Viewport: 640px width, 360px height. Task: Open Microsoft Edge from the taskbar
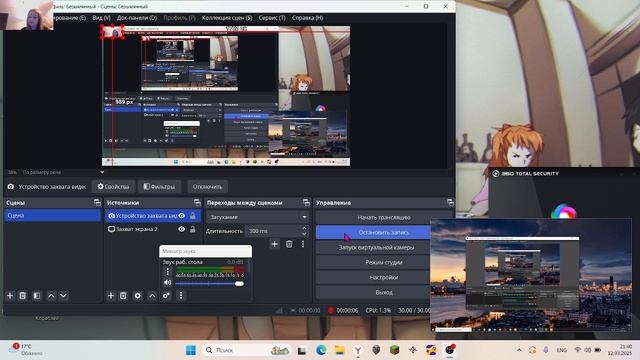coord(321,350)
